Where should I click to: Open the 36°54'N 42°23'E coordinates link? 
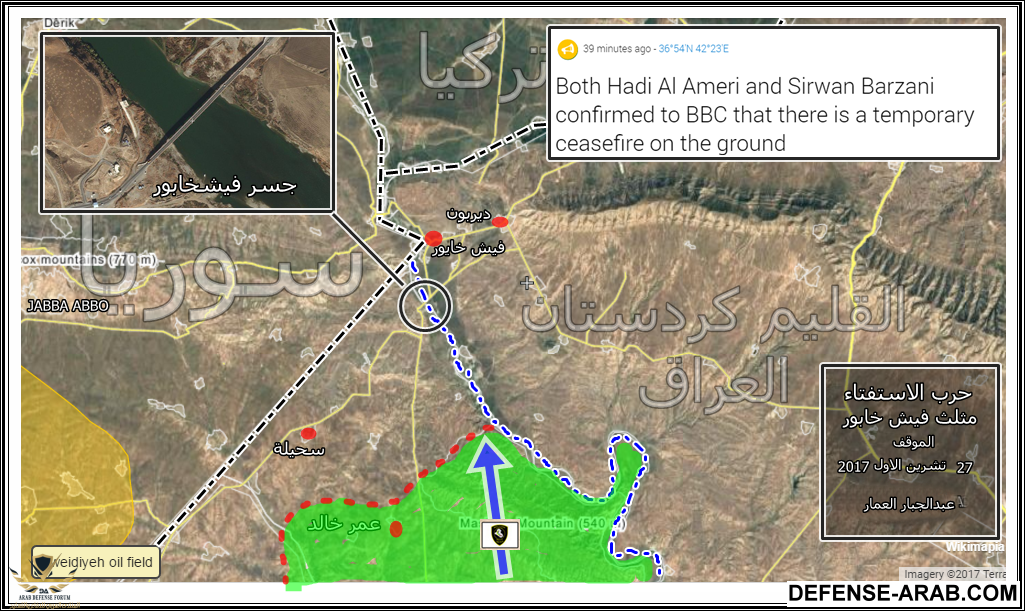pyautogui.click(x=693, y=49)
